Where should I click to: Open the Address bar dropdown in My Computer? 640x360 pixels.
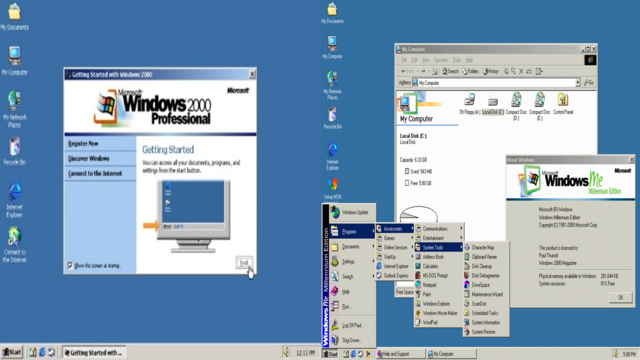click(578, 83)
